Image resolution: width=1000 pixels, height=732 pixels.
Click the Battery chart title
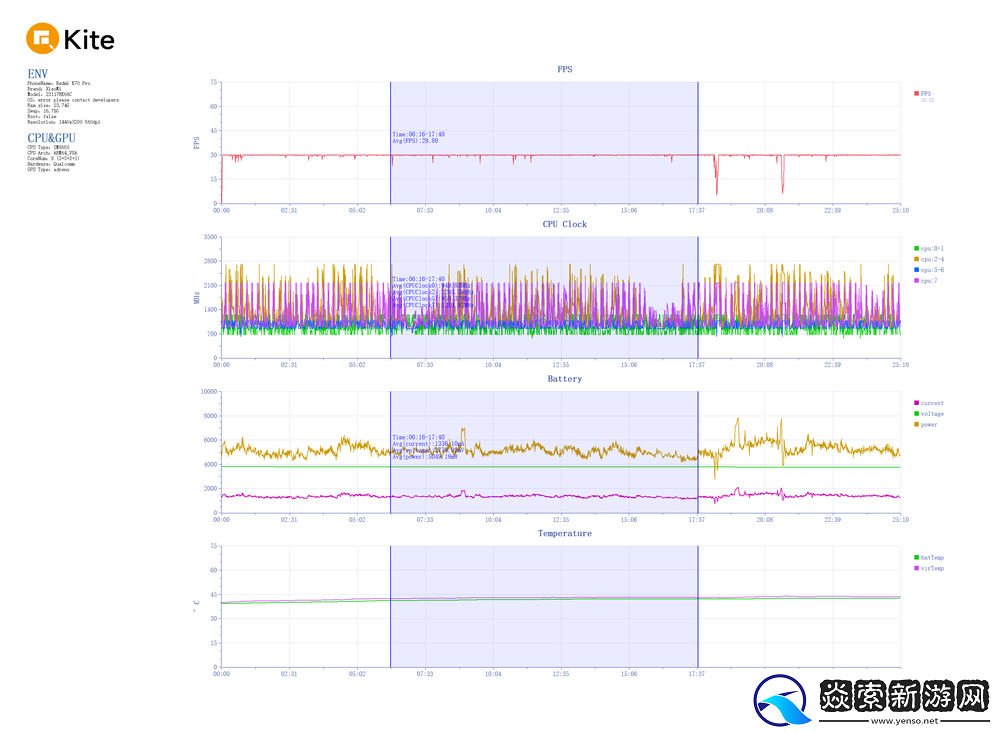click(x=564, y=379)
